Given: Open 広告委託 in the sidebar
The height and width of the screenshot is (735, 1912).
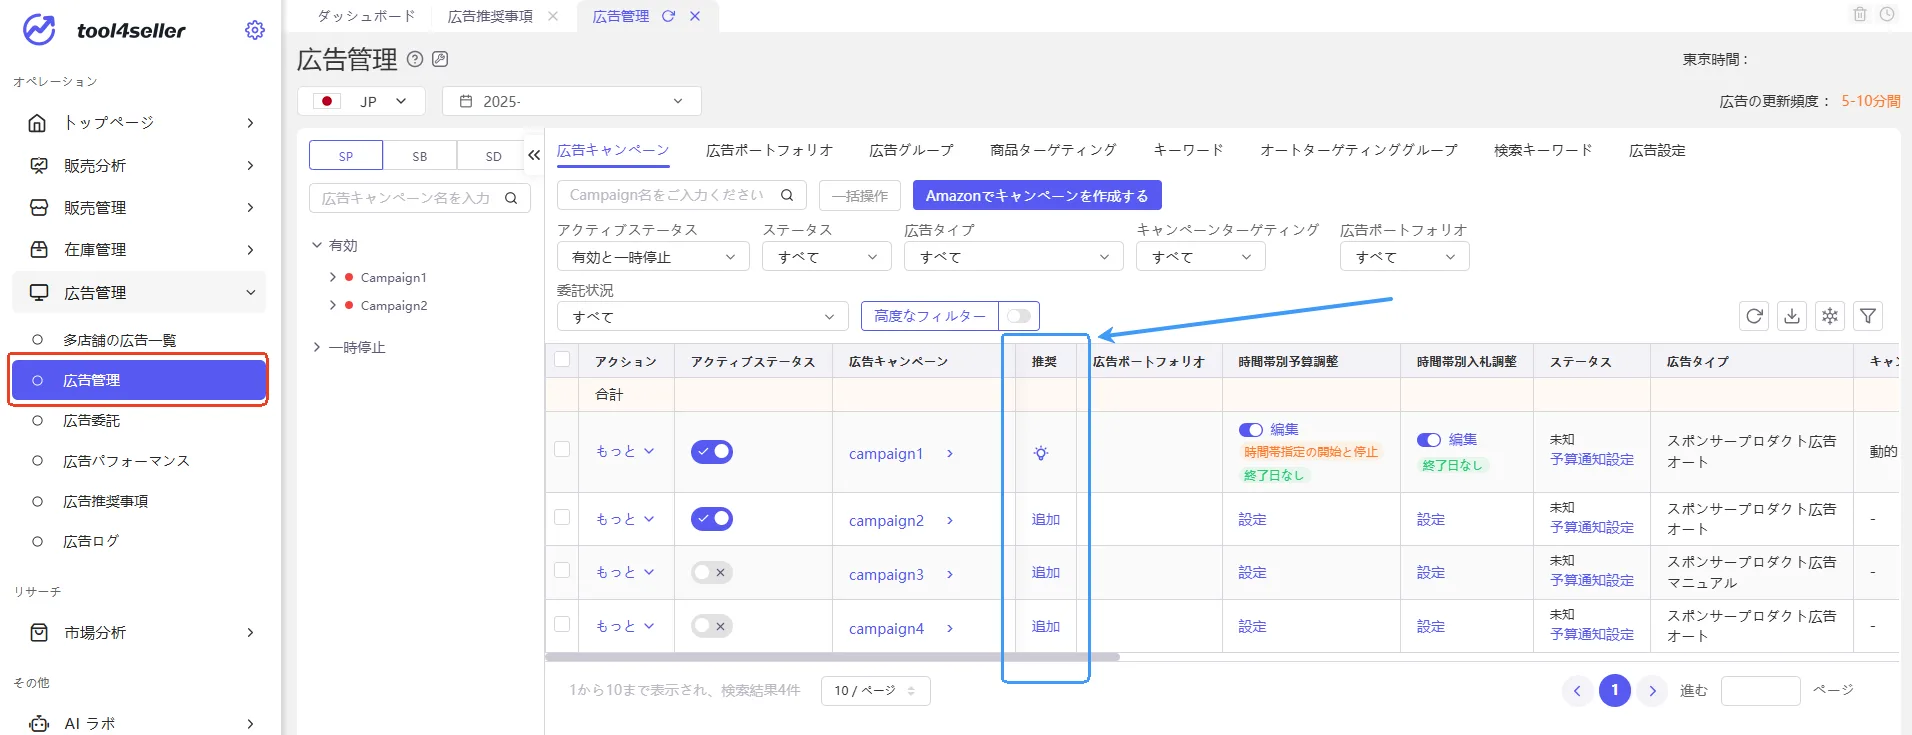Looking at the screenshot, I should click(91, 421).
